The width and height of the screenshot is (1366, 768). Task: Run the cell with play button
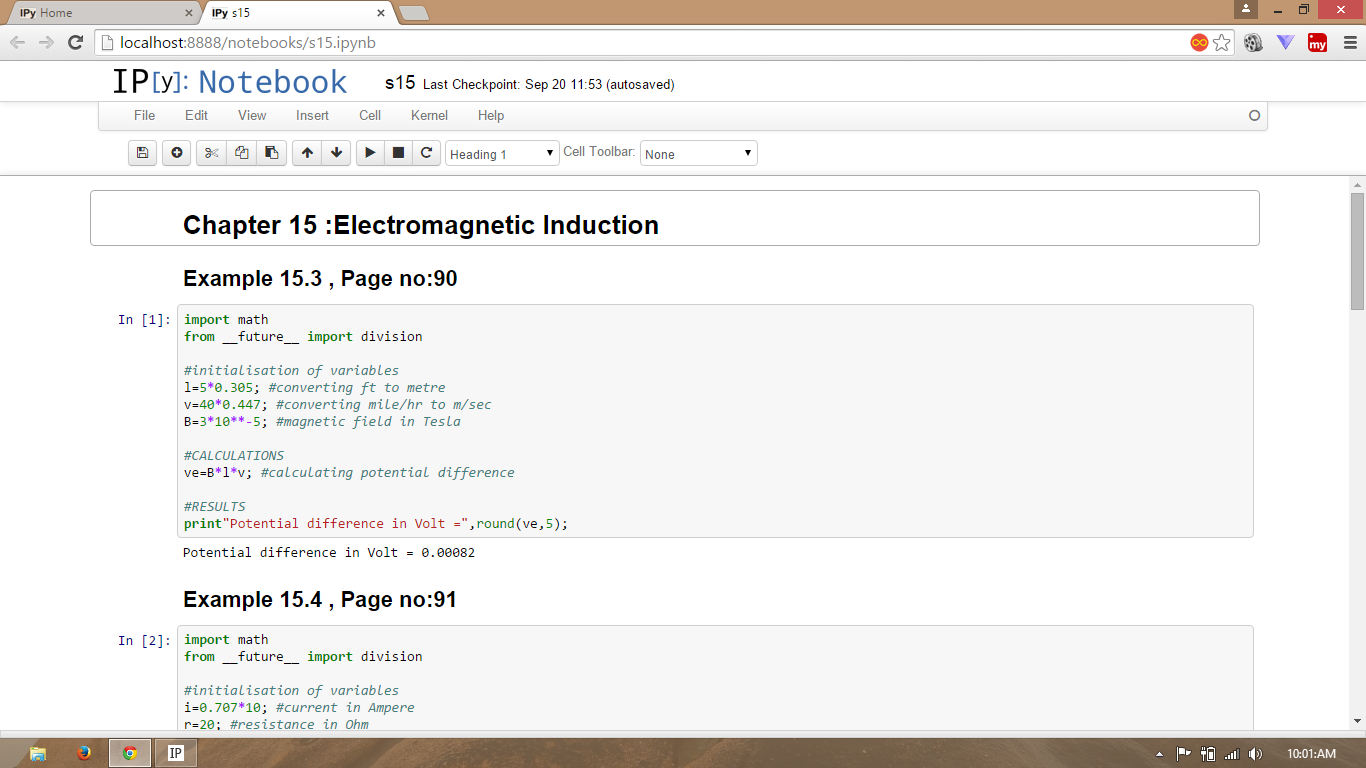point(370,153)
